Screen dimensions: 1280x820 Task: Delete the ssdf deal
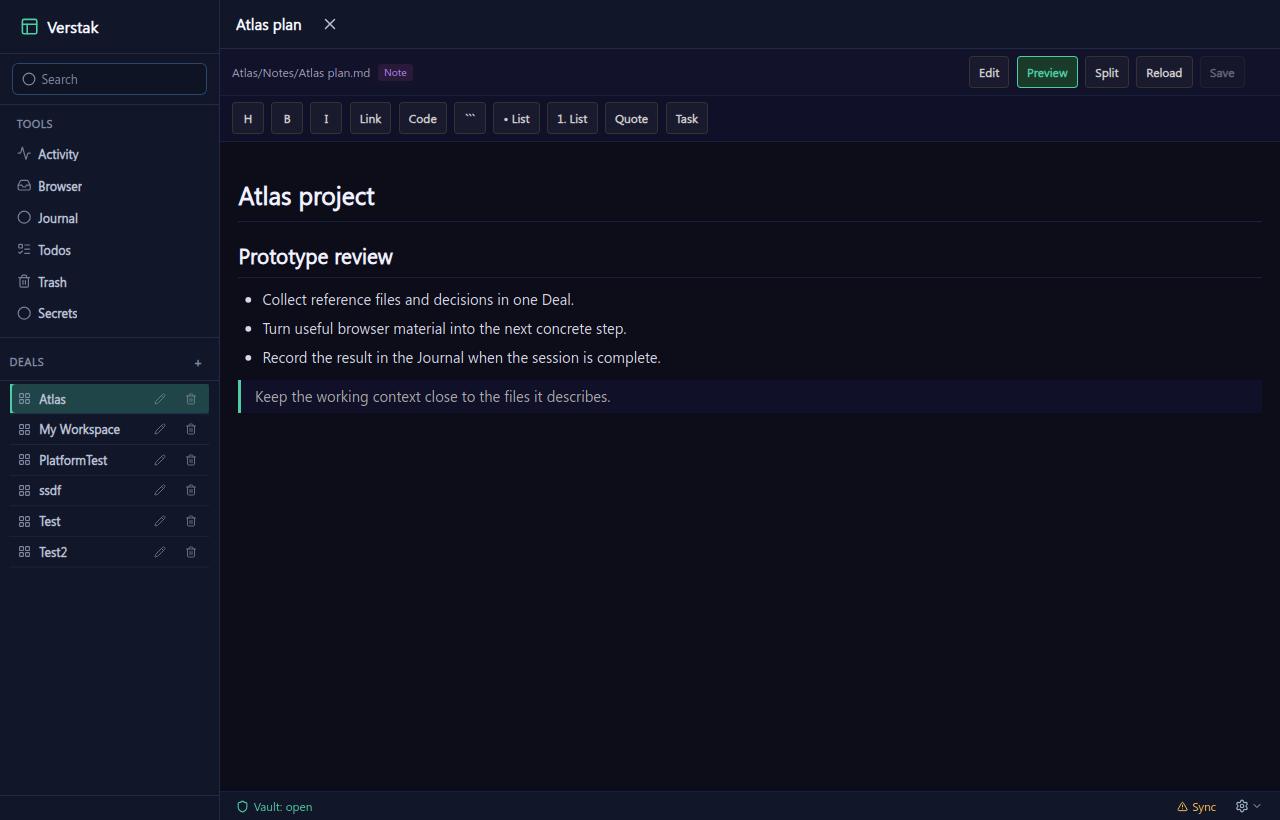[x=191, y=490]
